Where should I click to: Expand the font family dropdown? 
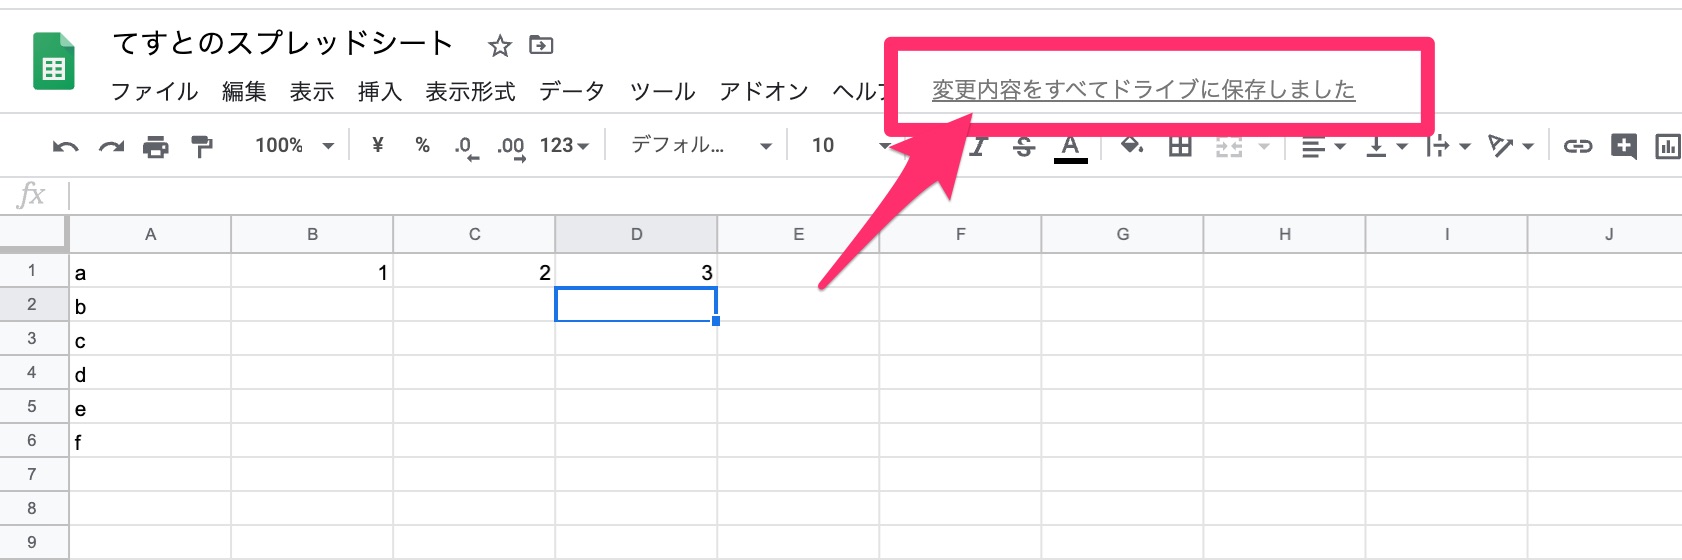click(701, 146)
